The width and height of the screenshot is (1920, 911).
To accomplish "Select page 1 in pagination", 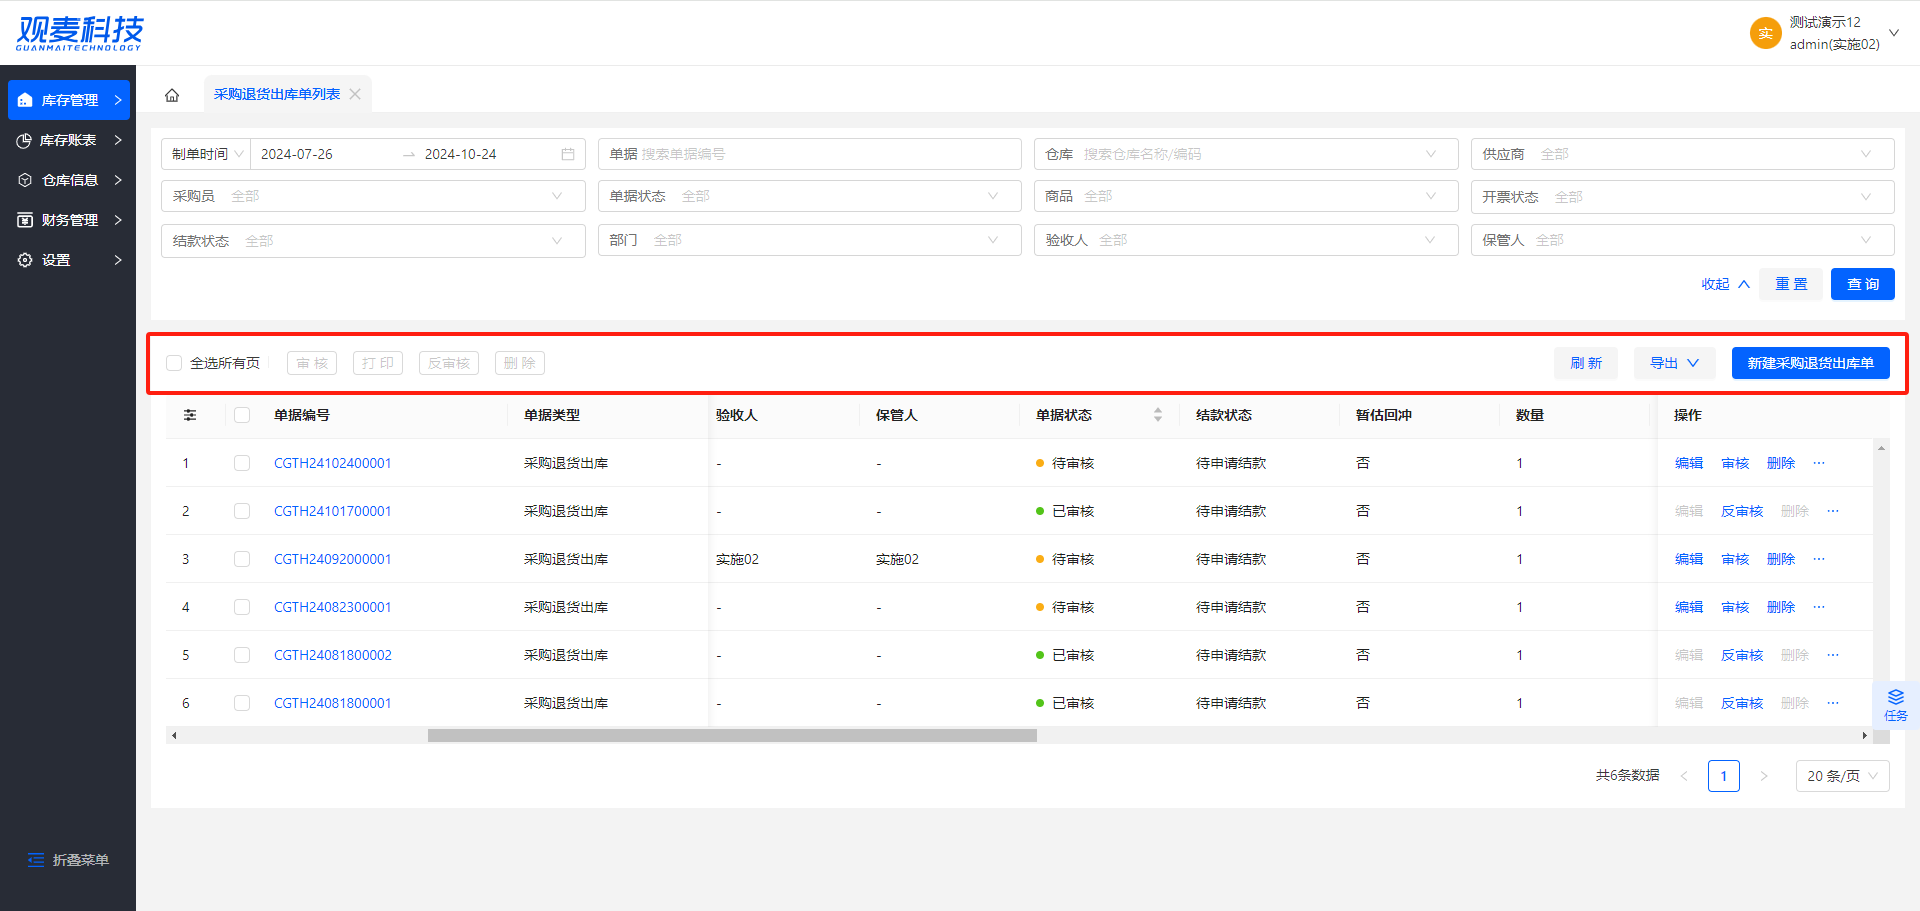I will tap(1724, 776).
